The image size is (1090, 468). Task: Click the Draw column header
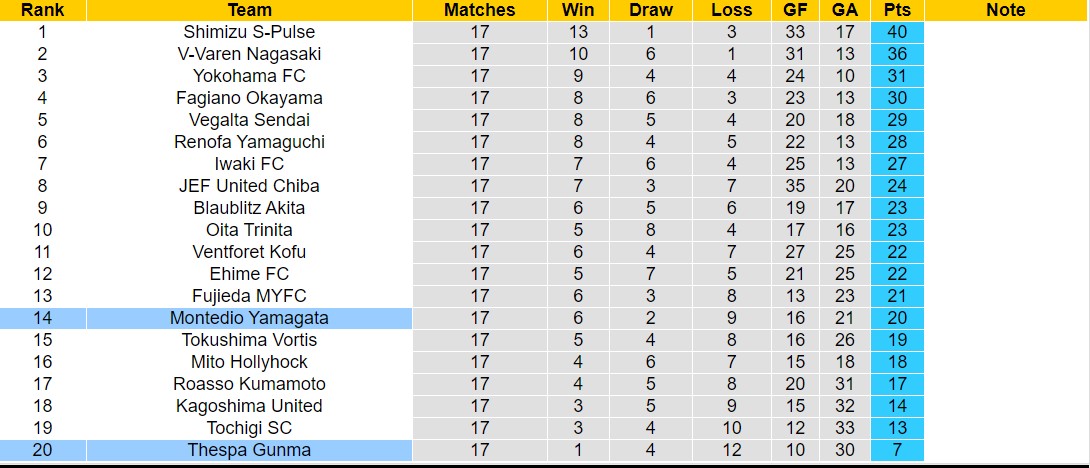tap(652, 10)
